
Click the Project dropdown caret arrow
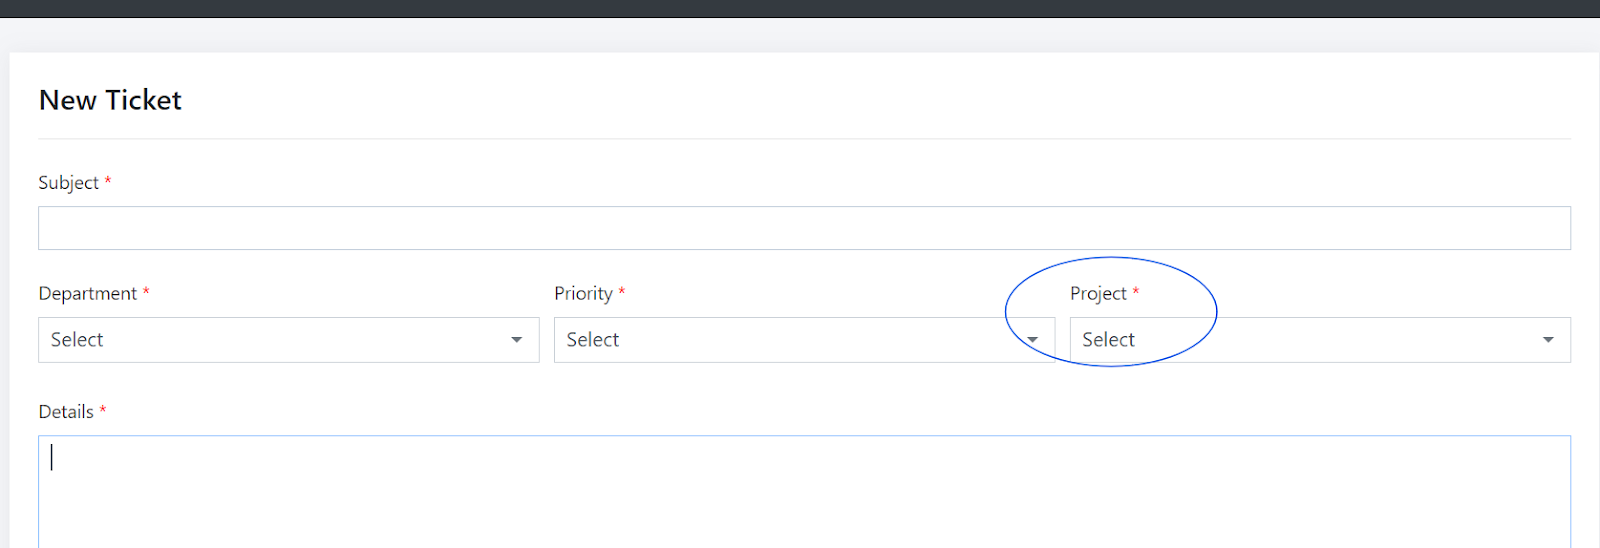tap(1548, 340)
